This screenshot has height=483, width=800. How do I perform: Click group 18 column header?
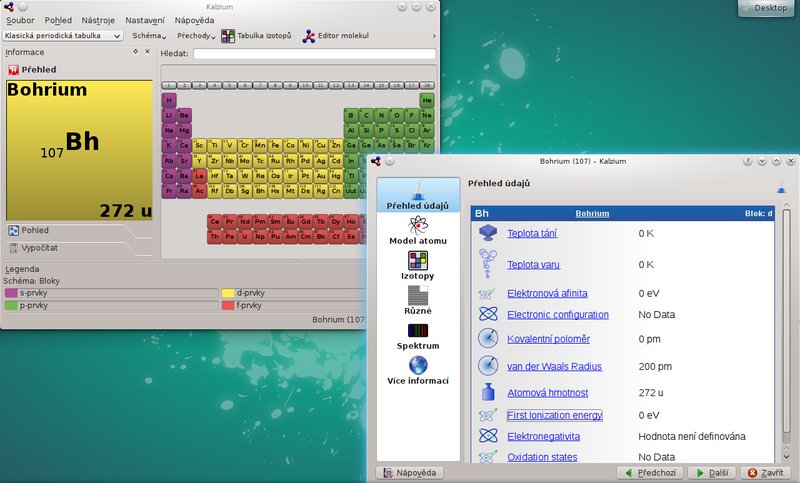[x=427, y=85]
